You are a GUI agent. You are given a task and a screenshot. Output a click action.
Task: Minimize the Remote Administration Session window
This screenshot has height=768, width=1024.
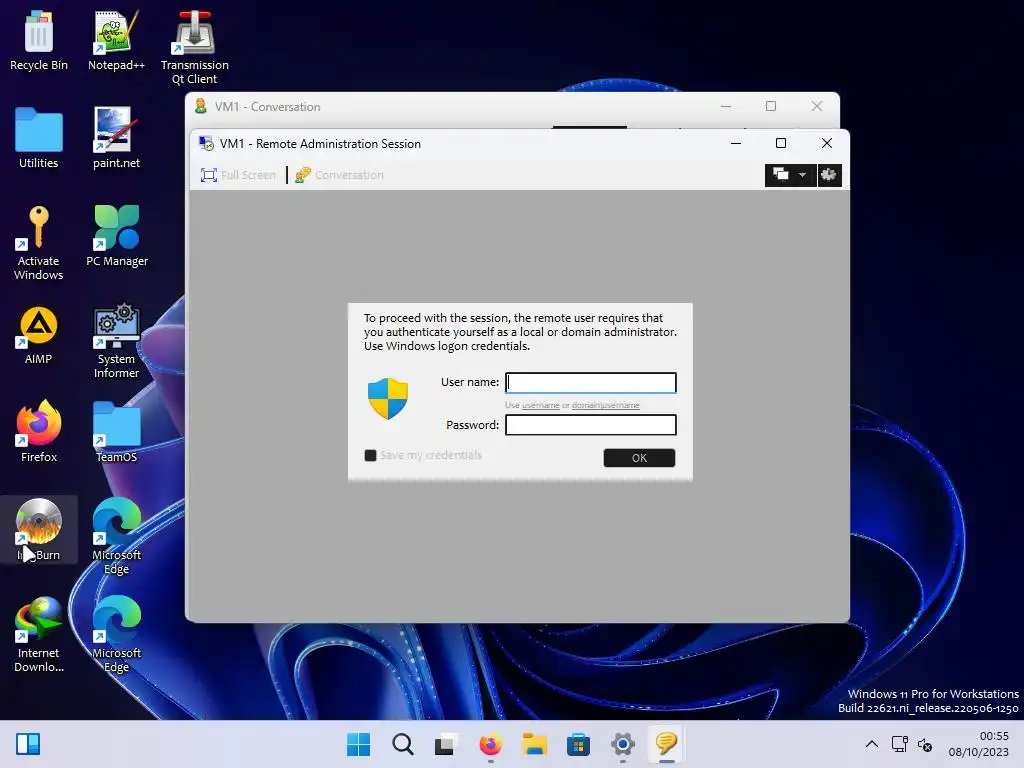pos(736,143)
